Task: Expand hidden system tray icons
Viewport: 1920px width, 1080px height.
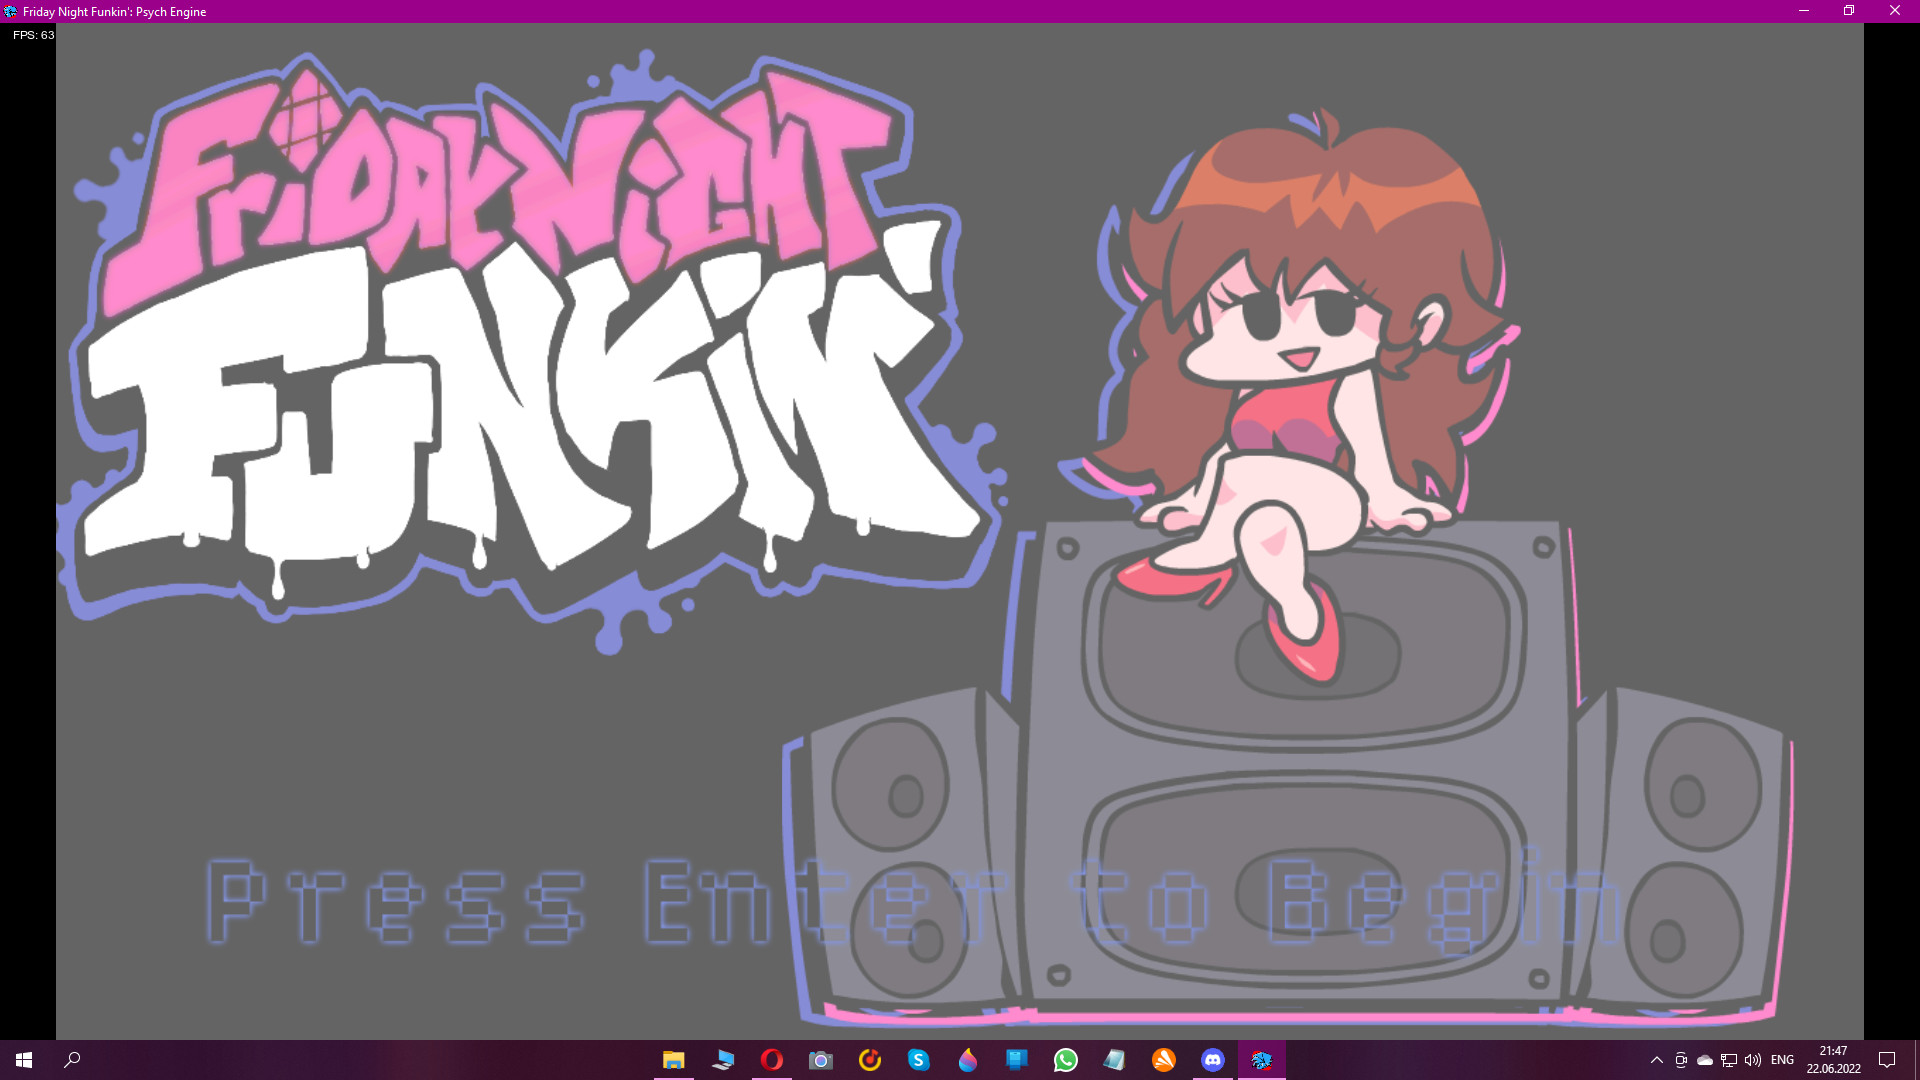Action: click(x=1656, y=1060)
